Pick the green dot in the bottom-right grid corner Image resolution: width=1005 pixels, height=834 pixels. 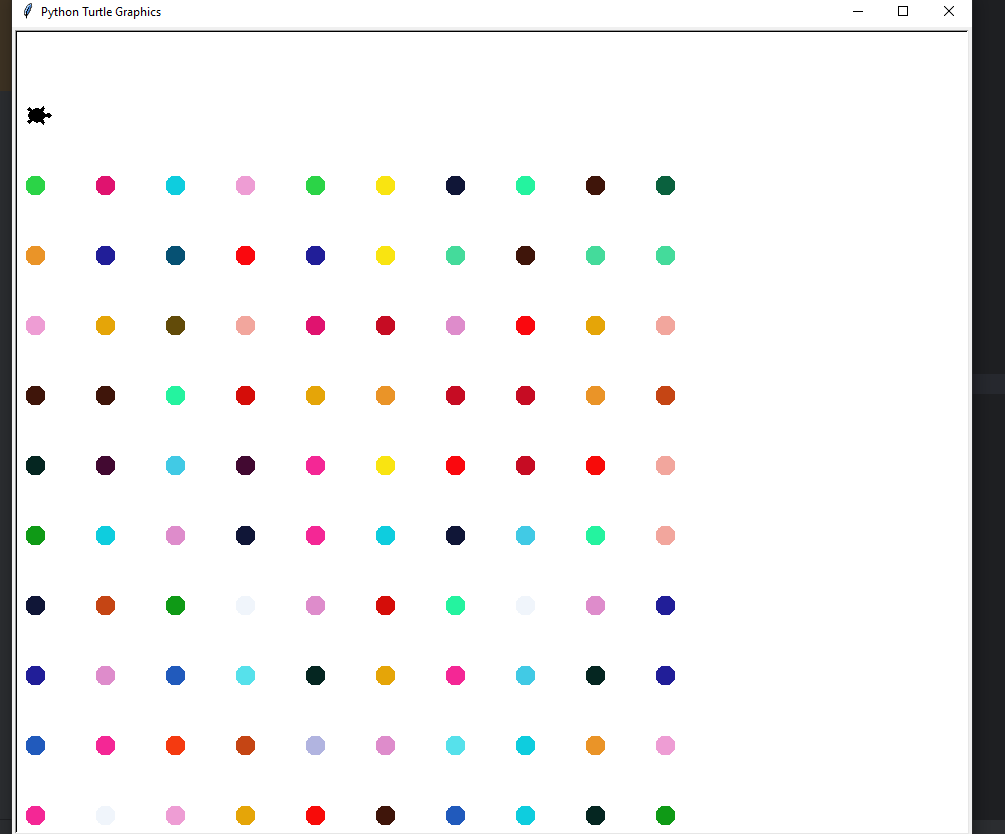tap(665, 815)
